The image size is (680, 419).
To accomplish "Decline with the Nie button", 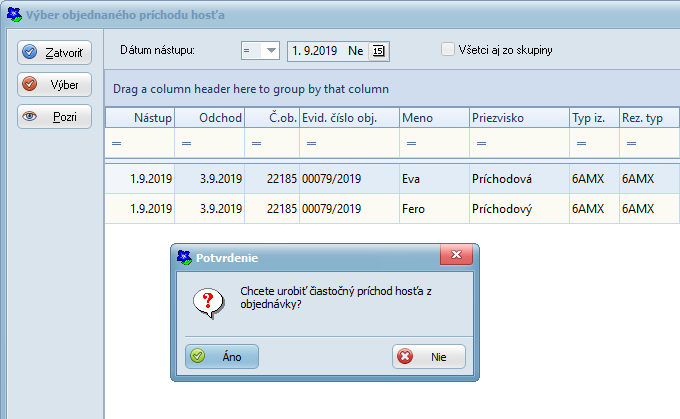I will pos(428,356).
